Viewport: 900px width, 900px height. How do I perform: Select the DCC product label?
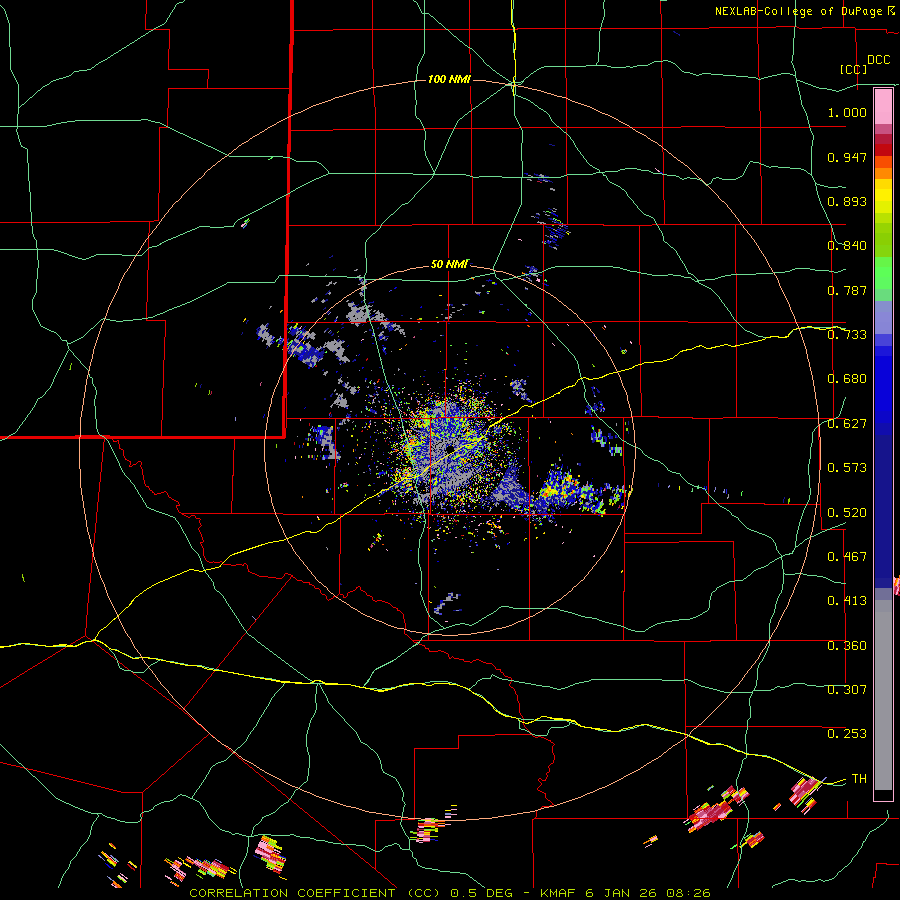879,60
